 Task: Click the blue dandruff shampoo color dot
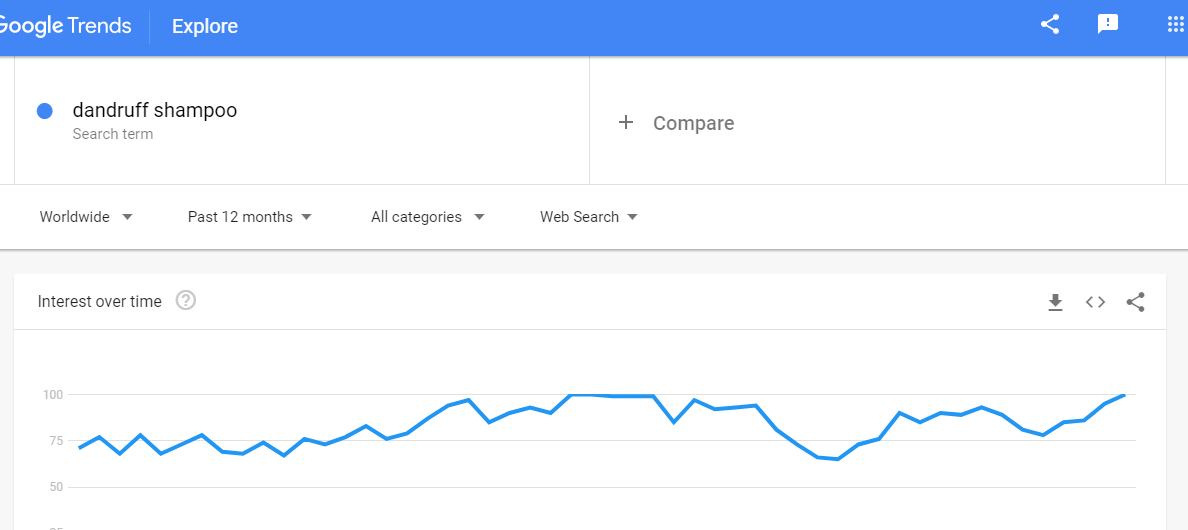coord(45,111)
